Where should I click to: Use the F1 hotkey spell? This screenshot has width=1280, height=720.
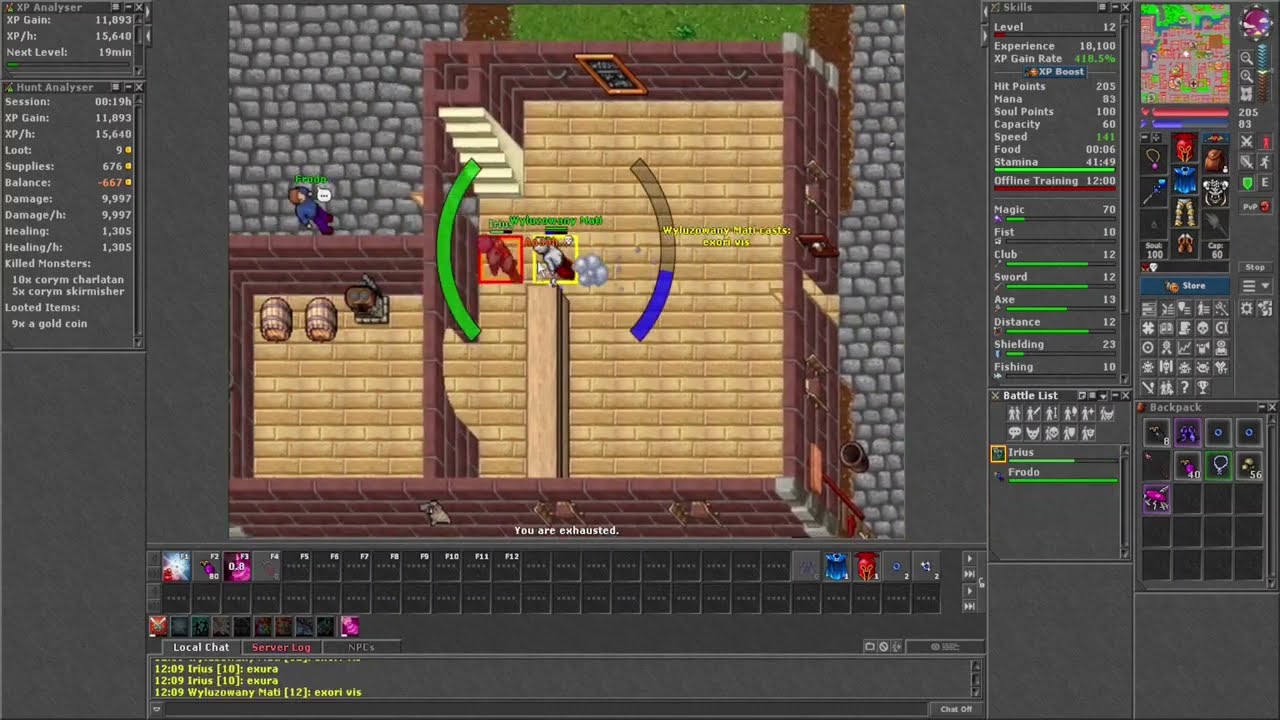[x=177, y=567]
